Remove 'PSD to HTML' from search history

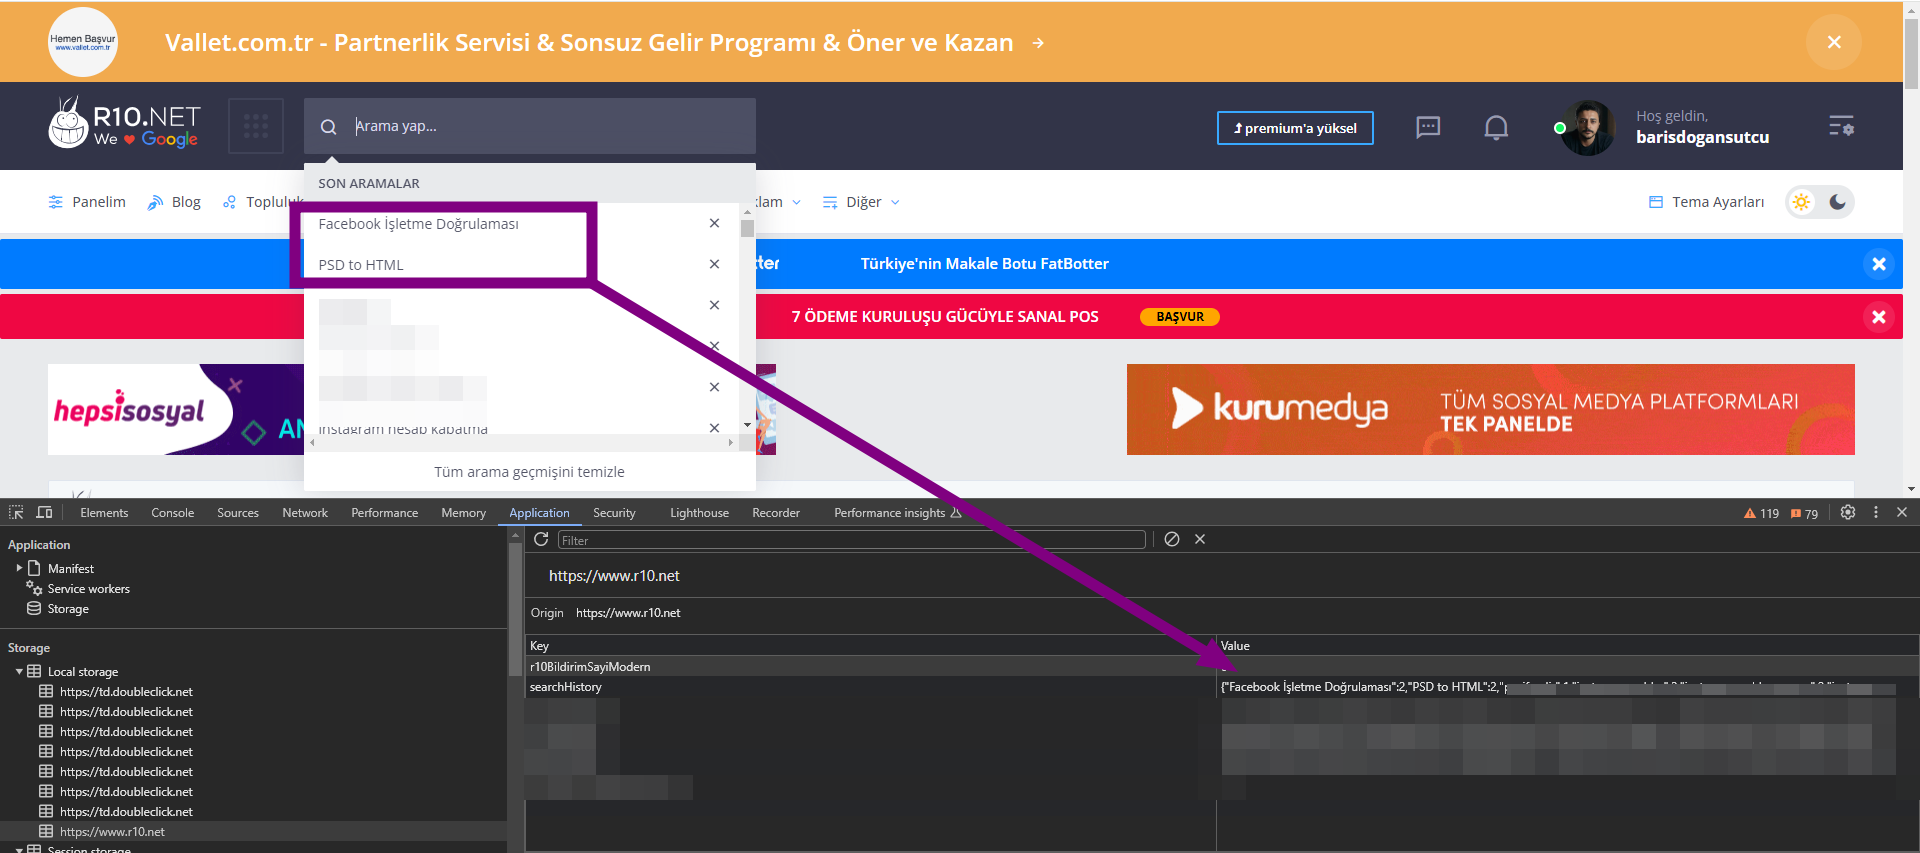(714, 264)
